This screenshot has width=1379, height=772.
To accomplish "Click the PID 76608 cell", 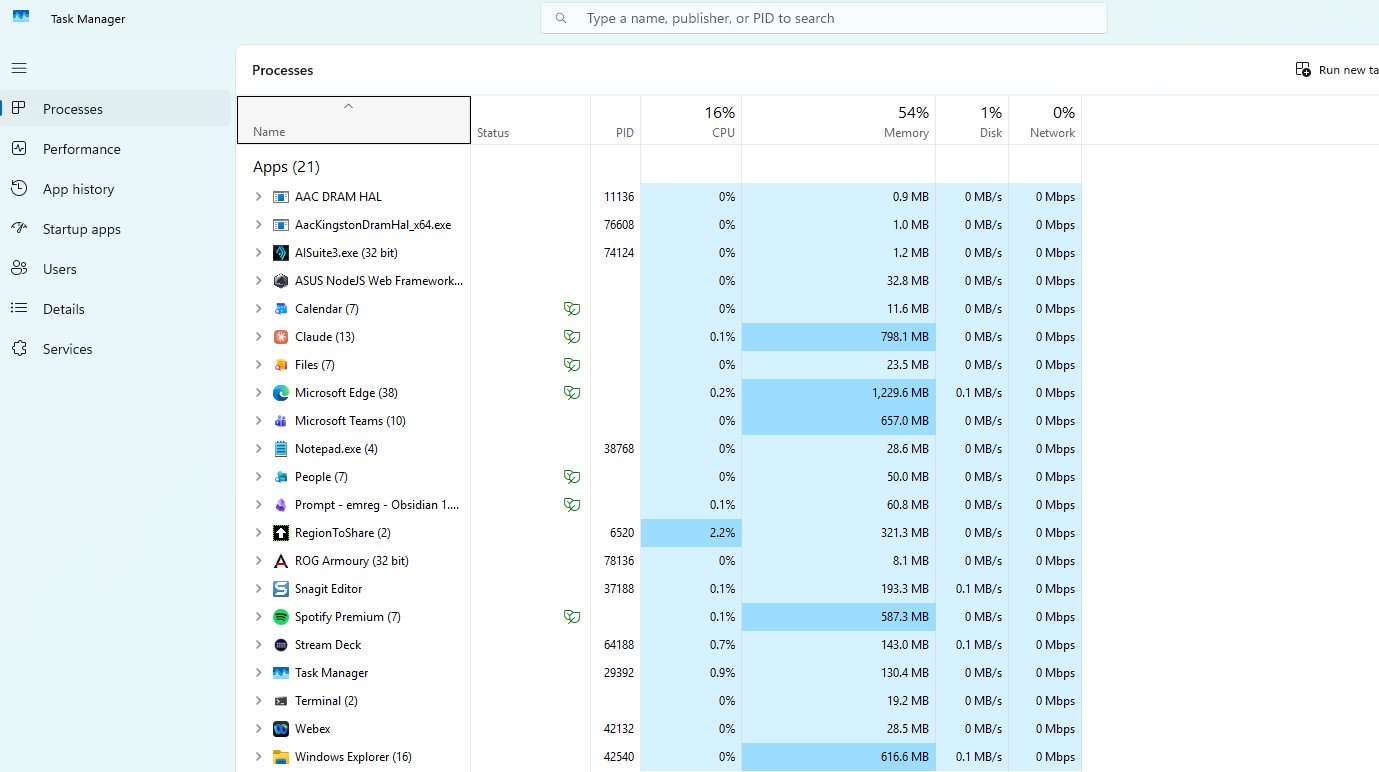I will point(615,225).
